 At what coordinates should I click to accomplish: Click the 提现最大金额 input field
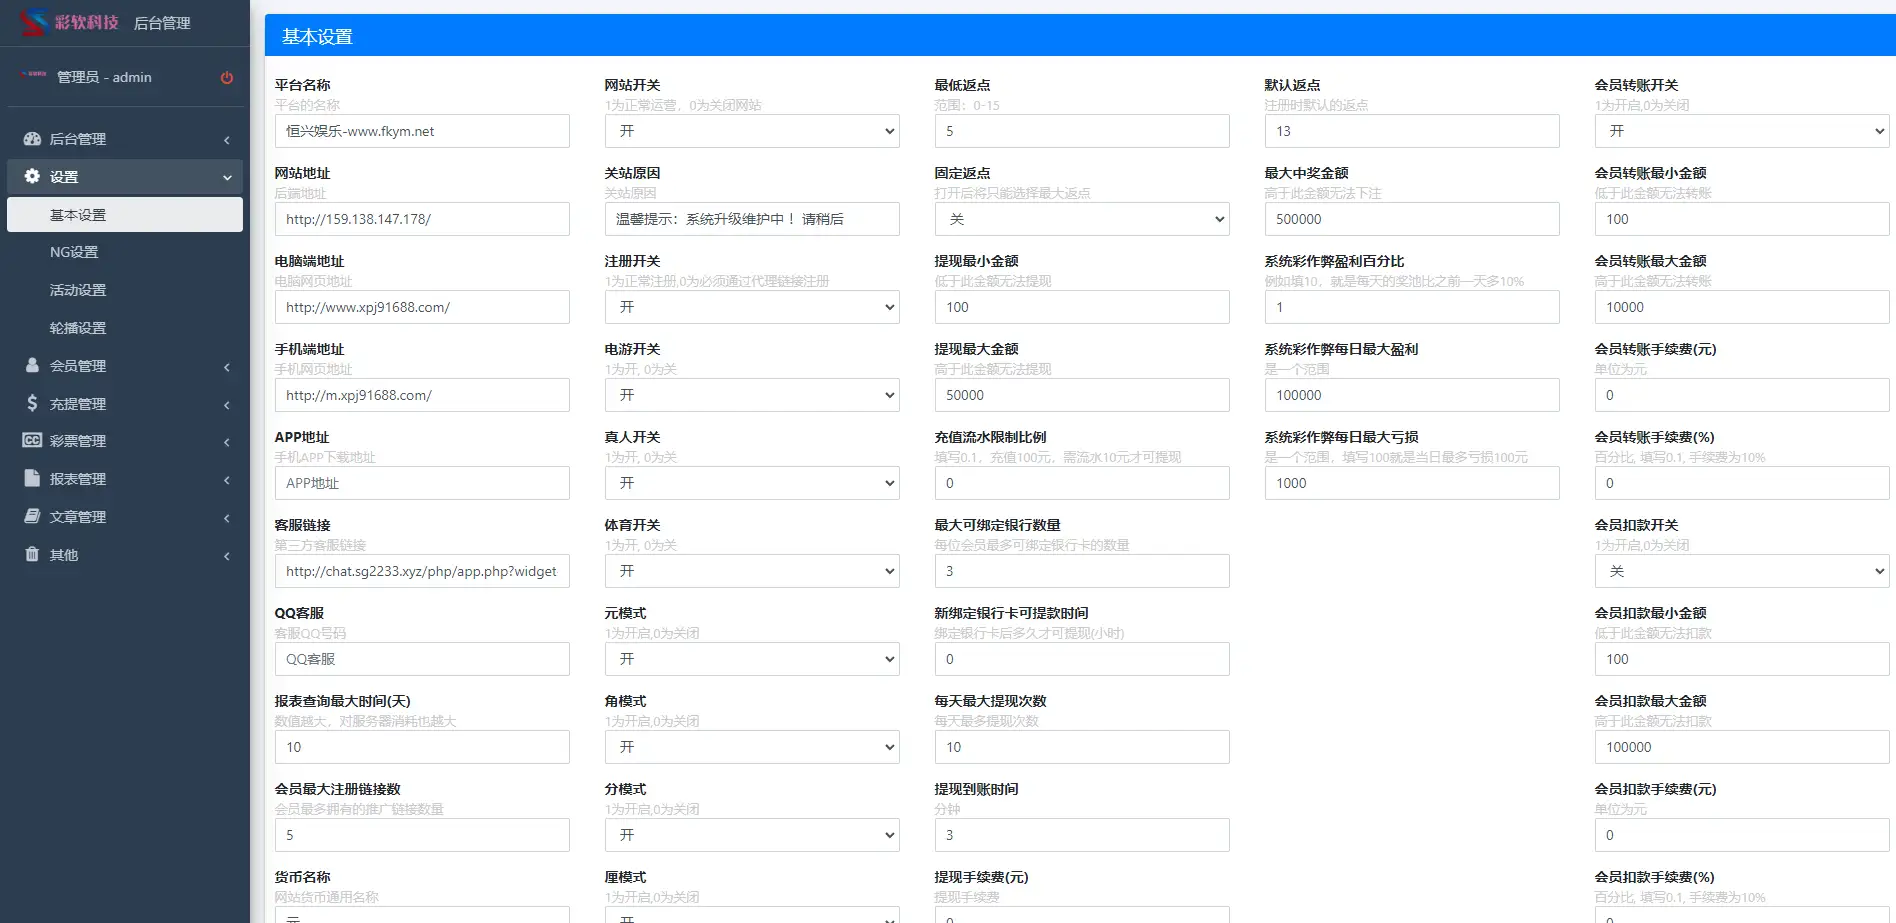click(x=1082, y=395)
